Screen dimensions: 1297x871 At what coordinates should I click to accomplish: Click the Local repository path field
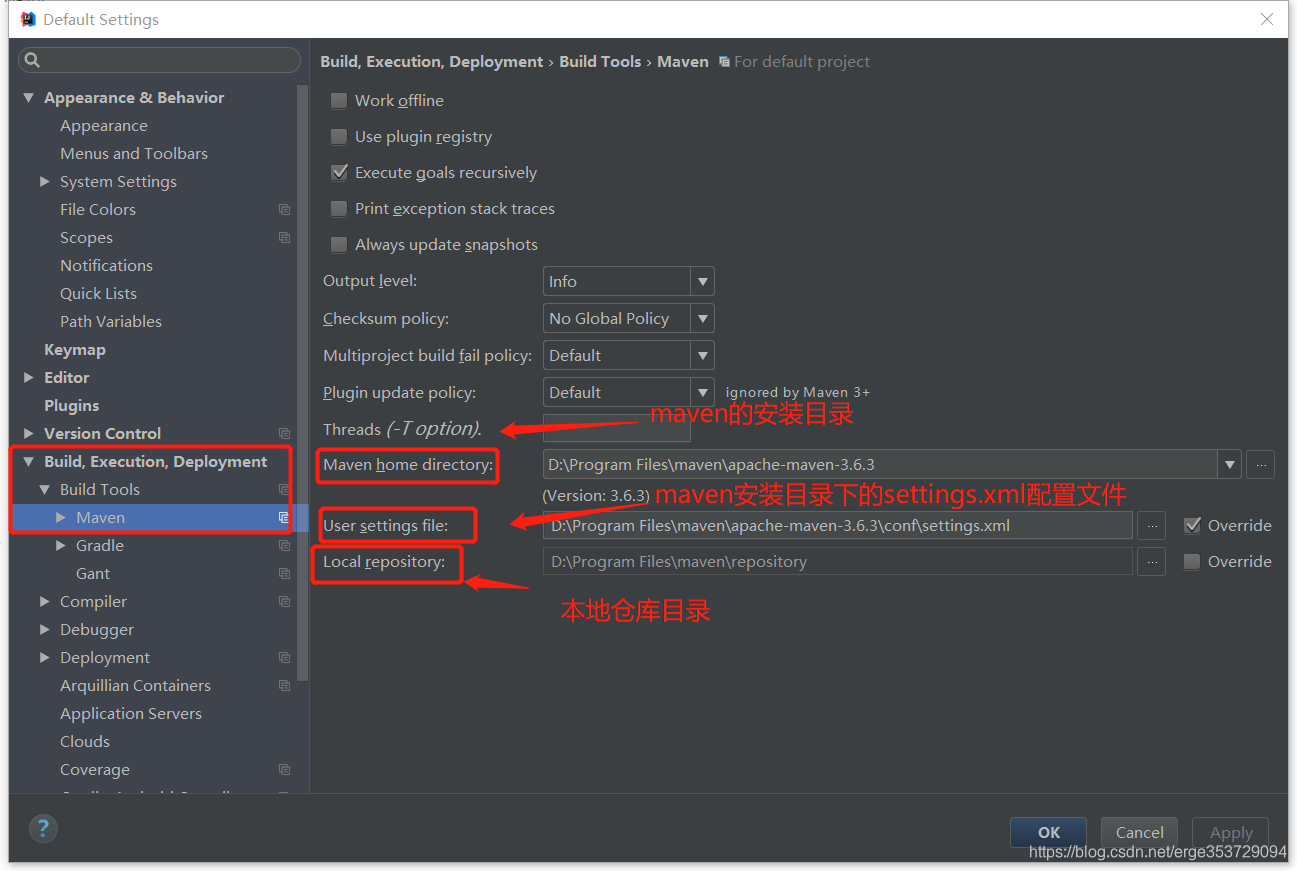click(x=838, y=562)
